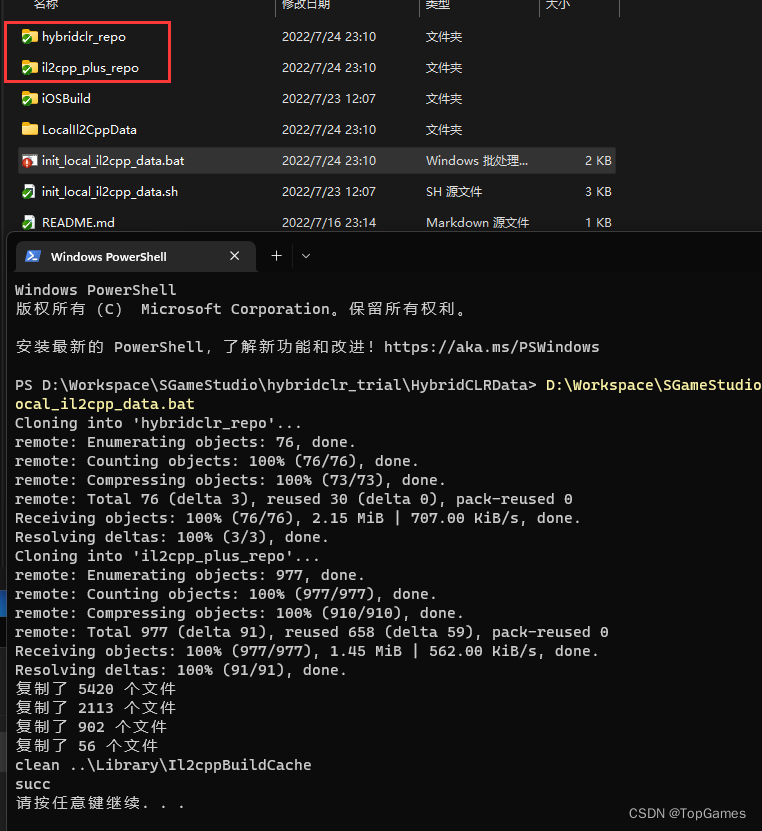Switch to the Windows PowerShell tab
Image resolution: width=762 pixels, height=831 pixels.
point(136,257)
